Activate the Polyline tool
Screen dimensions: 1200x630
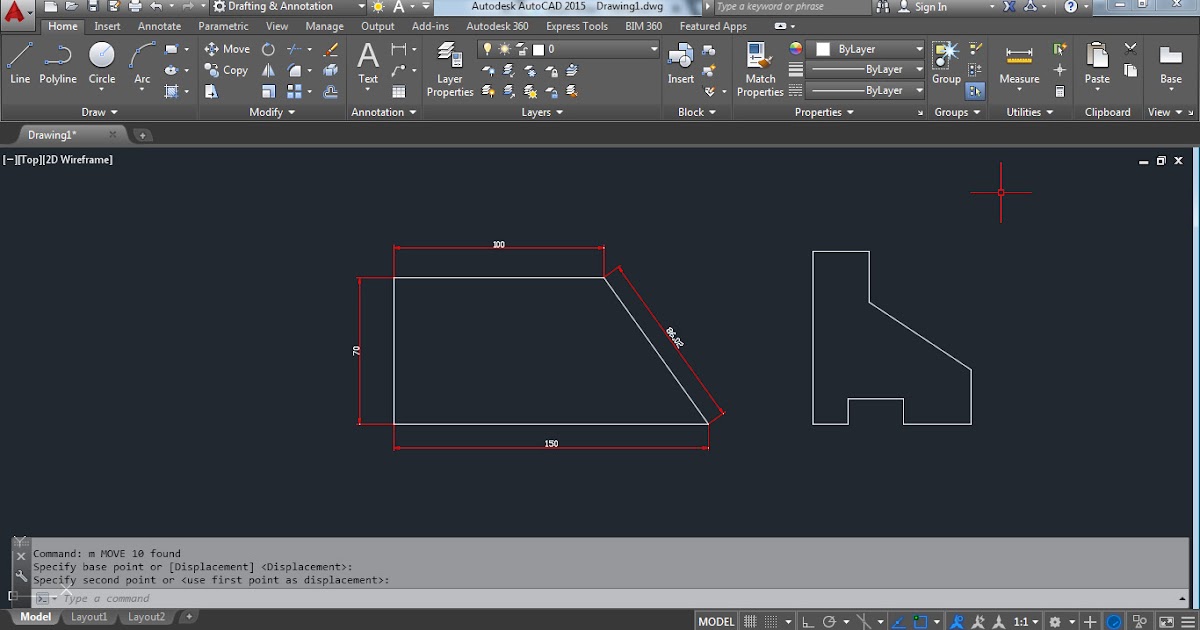(x=57, y=60)
